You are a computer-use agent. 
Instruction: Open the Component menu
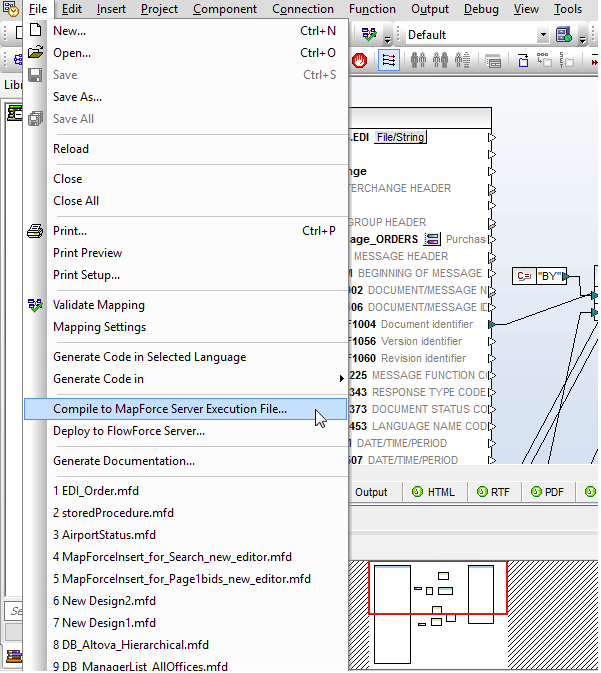coord(225,9)
